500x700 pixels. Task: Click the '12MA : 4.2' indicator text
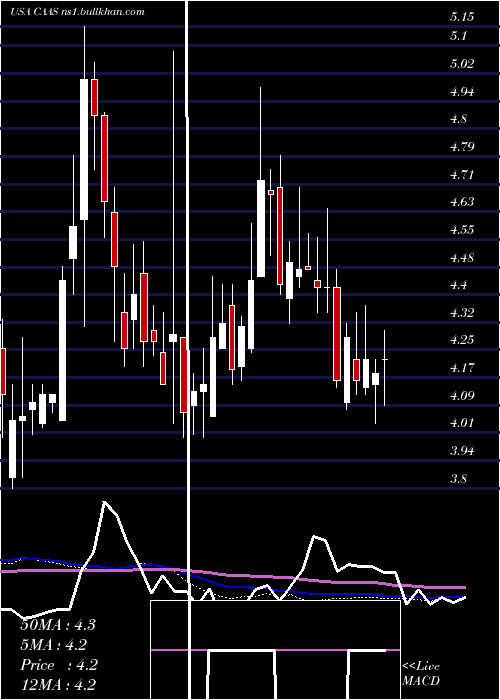click(x=58, y=685)
